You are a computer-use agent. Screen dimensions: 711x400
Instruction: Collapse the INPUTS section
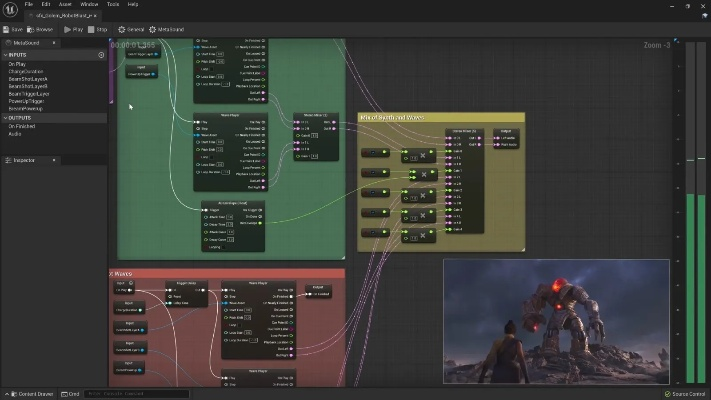[5, 55]
